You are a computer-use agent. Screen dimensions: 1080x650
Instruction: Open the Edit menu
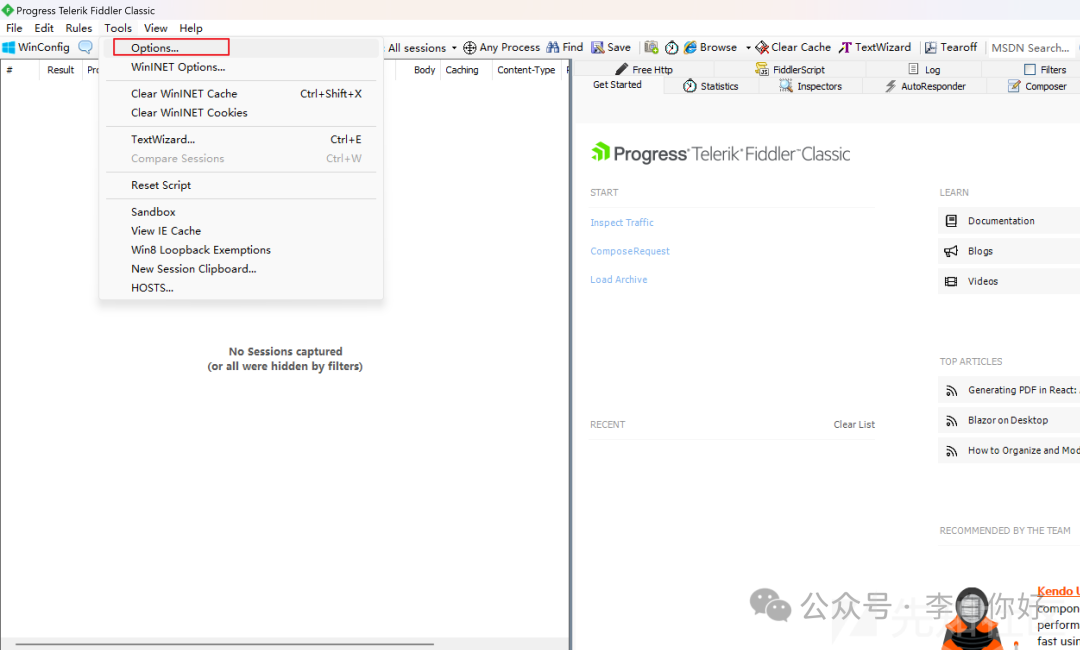tap(44, 28)
